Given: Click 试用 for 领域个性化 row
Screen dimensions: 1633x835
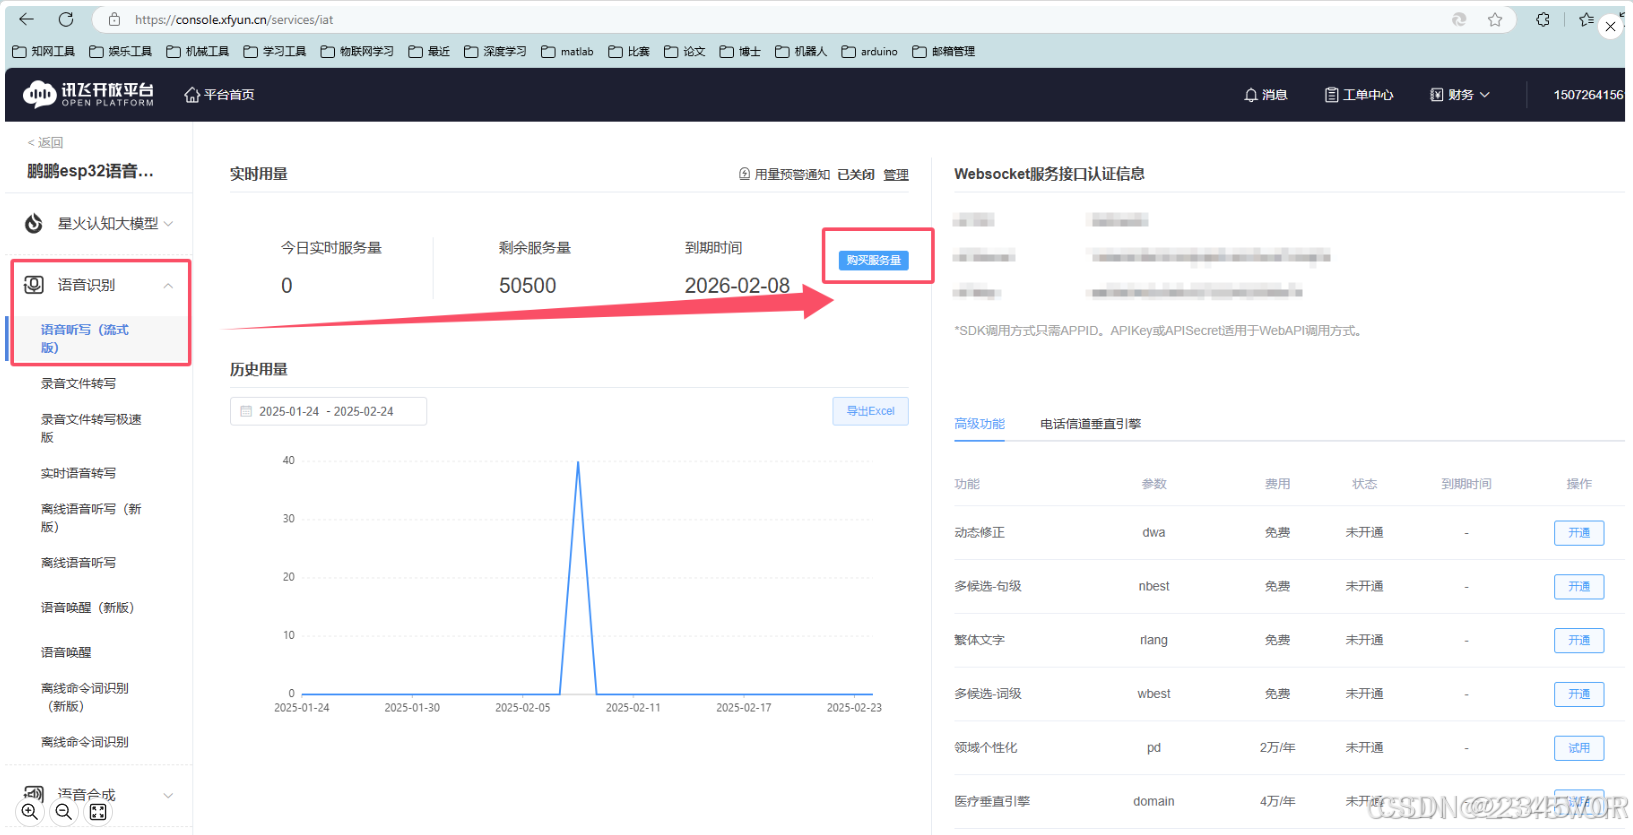Looking at the screenshot, I should point(1579,748).
